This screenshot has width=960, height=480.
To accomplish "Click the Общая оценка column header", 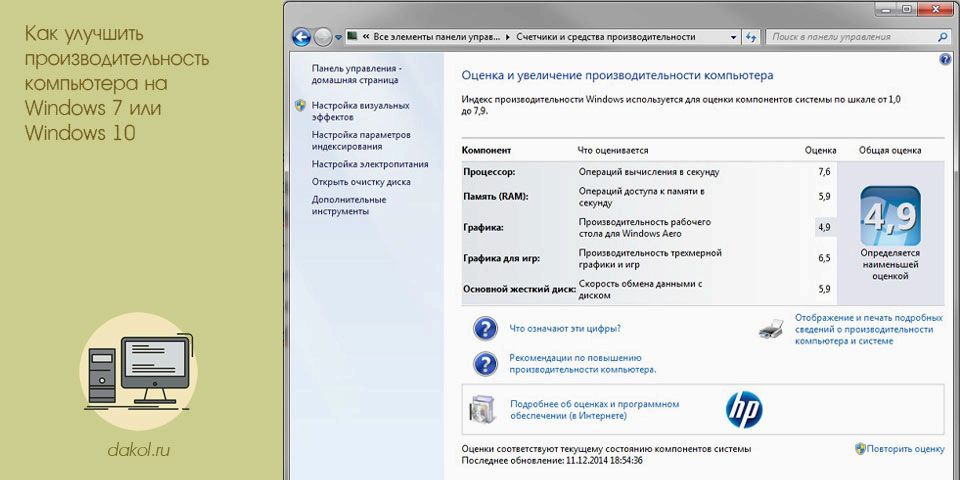I will pos(890,150).
